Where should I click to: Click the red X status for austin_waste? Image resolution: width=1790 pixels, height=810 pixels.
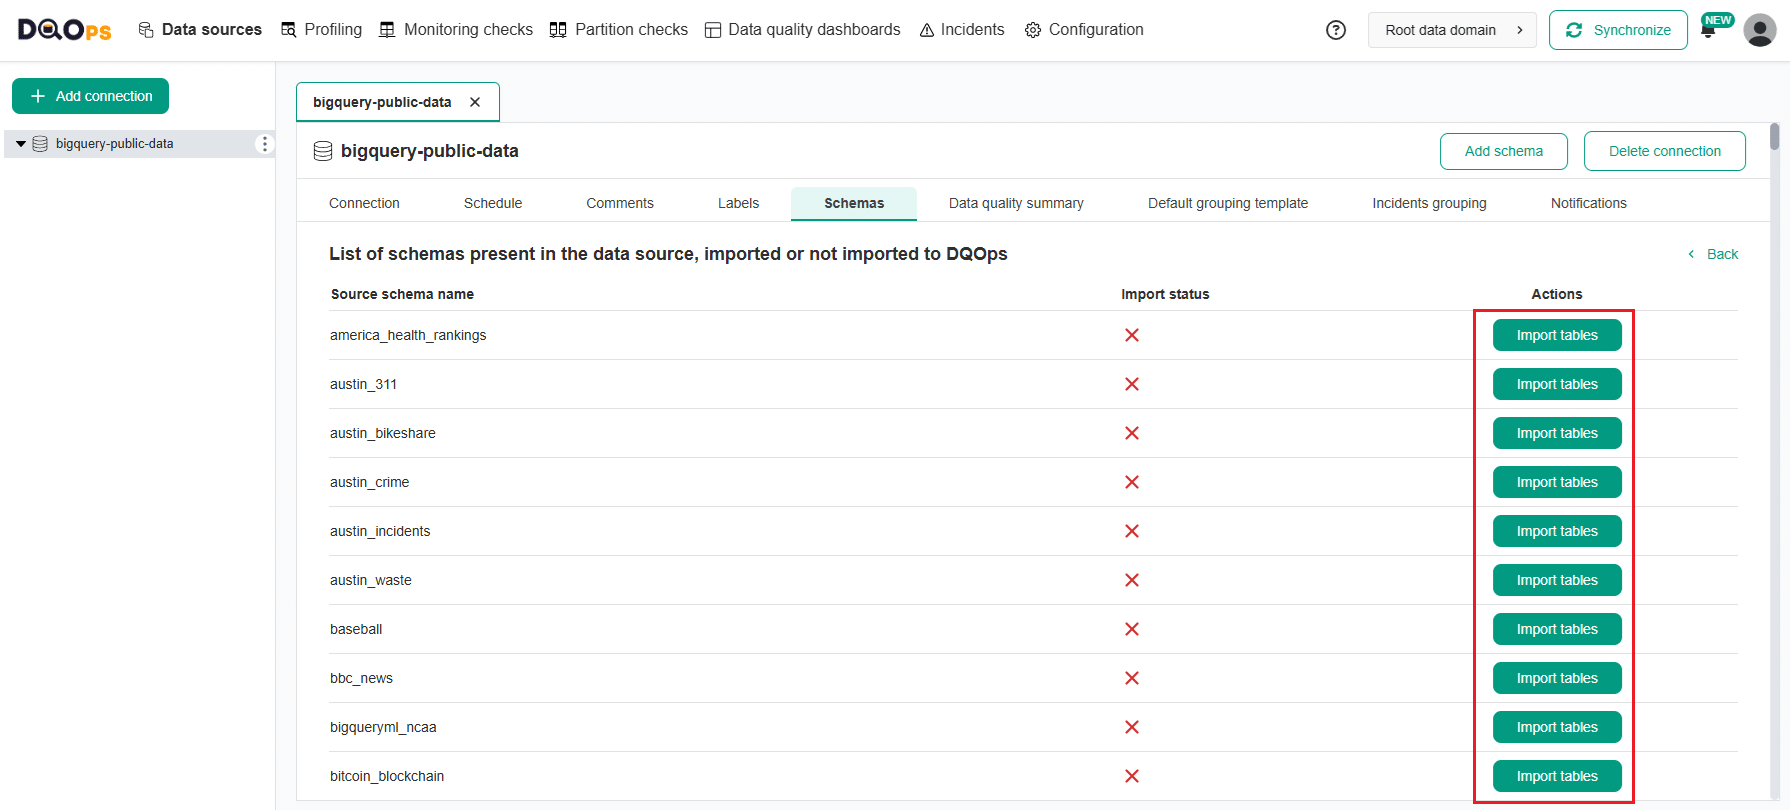coord(1132,580)
